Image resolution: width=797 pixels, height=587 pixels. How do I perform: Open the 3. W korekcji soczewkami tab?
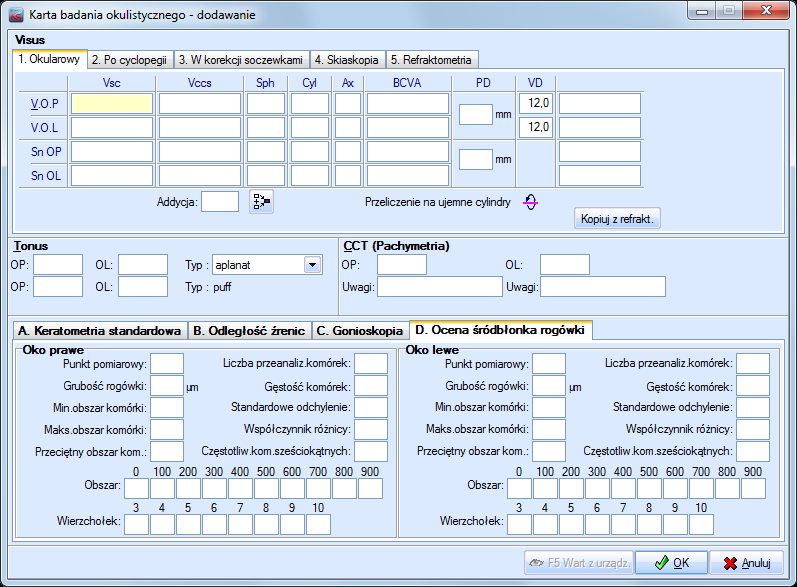[241, 60]
